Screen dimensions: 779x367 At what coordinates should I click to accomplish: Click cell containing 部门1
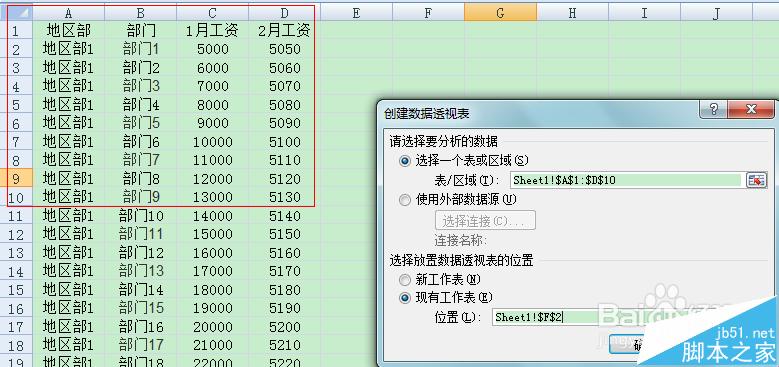pos(141,49)
